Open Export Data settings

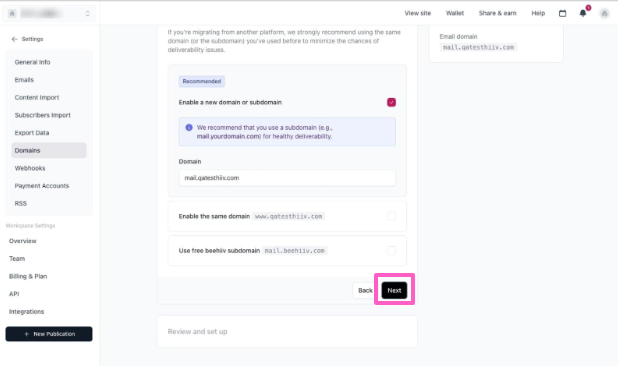pyautogui.click(x=49, y=133)
